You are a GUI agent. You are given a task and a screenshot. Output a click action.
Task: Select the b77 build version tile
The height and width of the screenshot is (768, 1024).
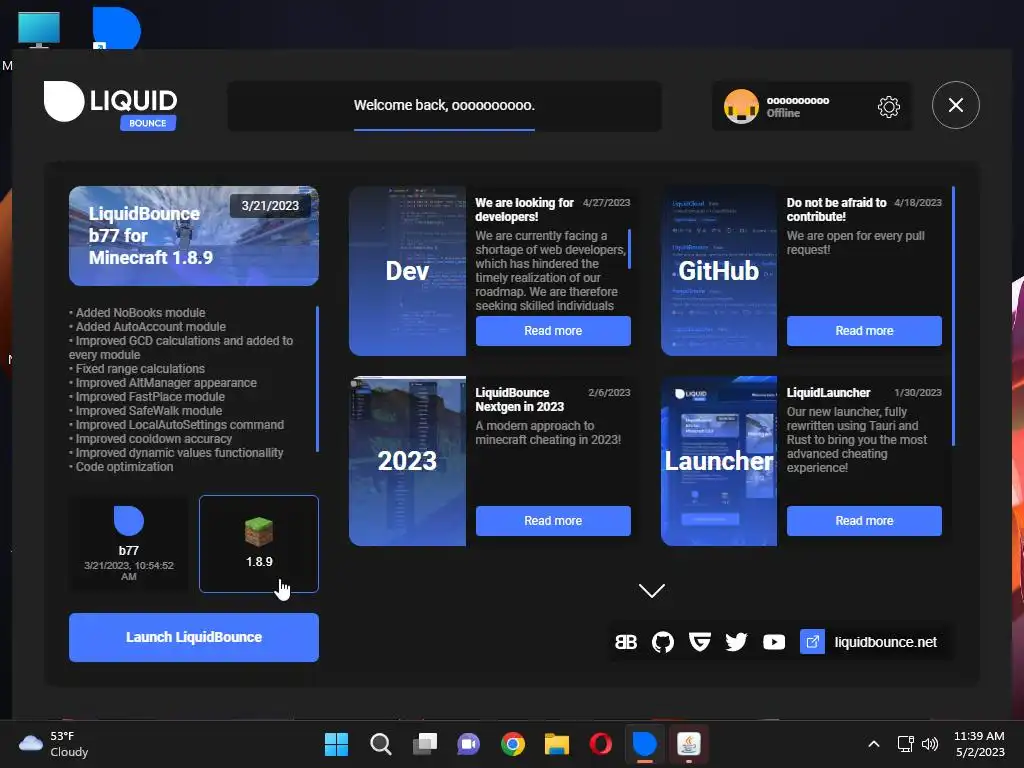129,544
